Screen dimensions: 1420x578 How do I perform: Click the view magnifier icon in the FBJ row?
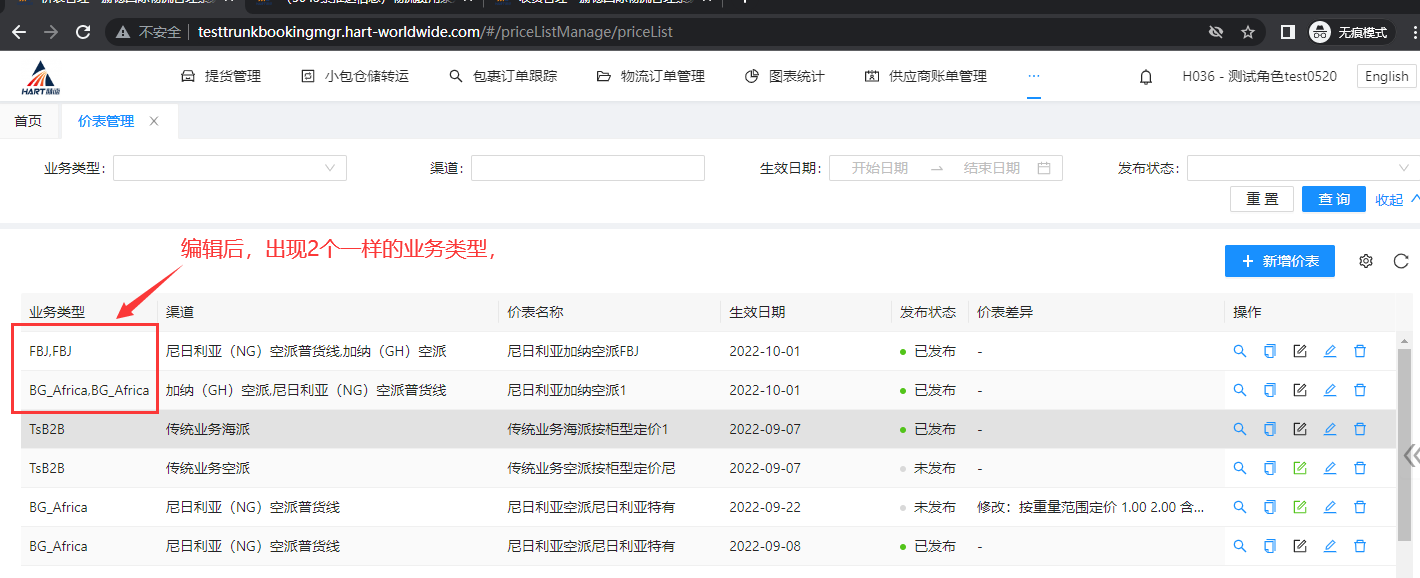click(1240, 351)
